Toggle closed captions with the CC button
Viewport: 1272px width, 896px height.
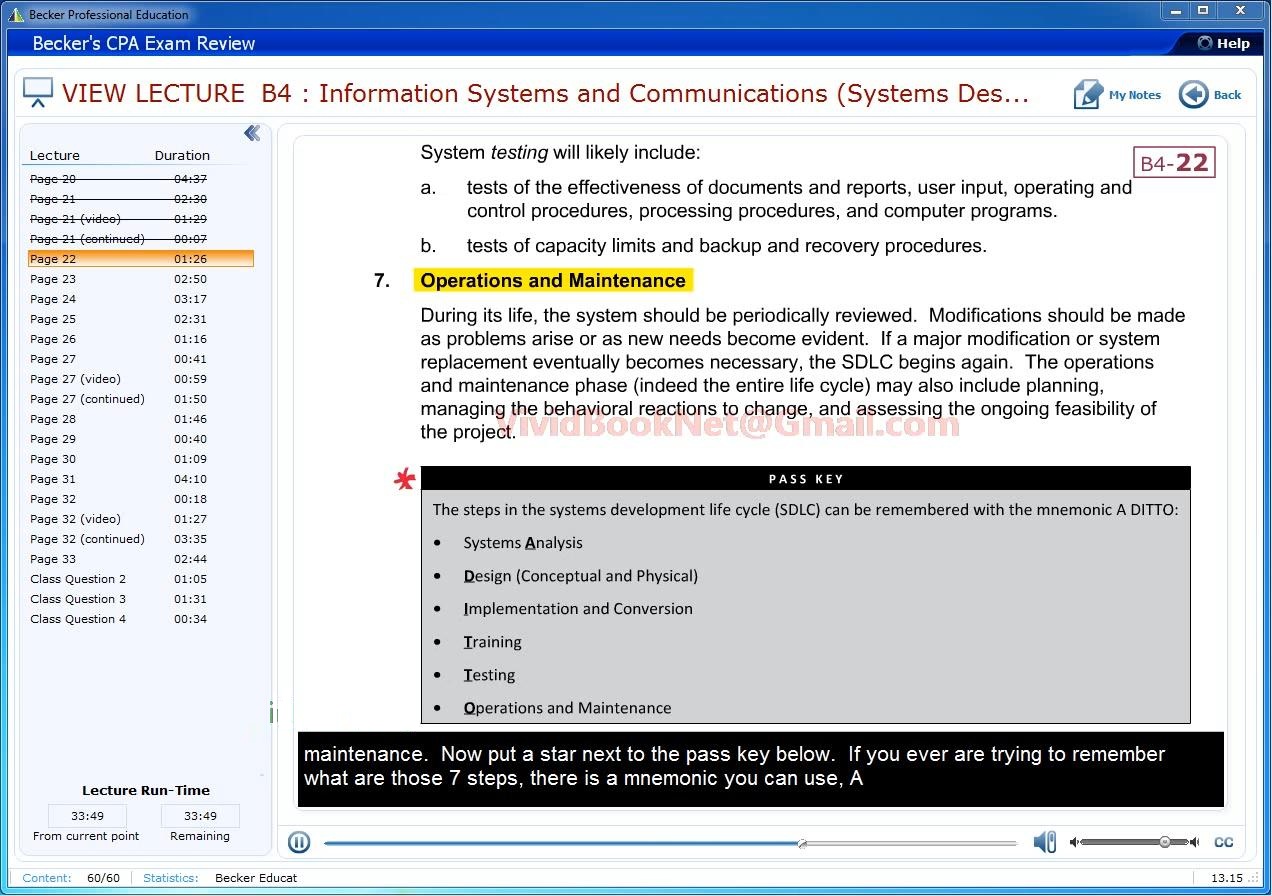pyautogui.click(x=1223, y=842)
